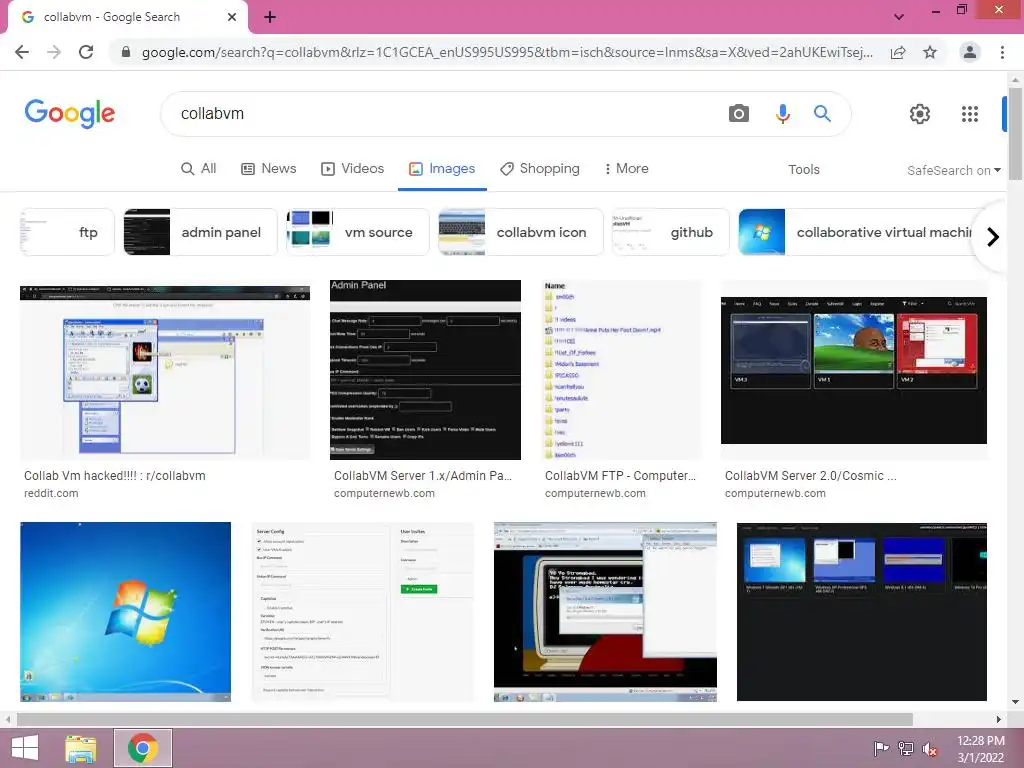Click the muted volume tray icon

[930, 749]
